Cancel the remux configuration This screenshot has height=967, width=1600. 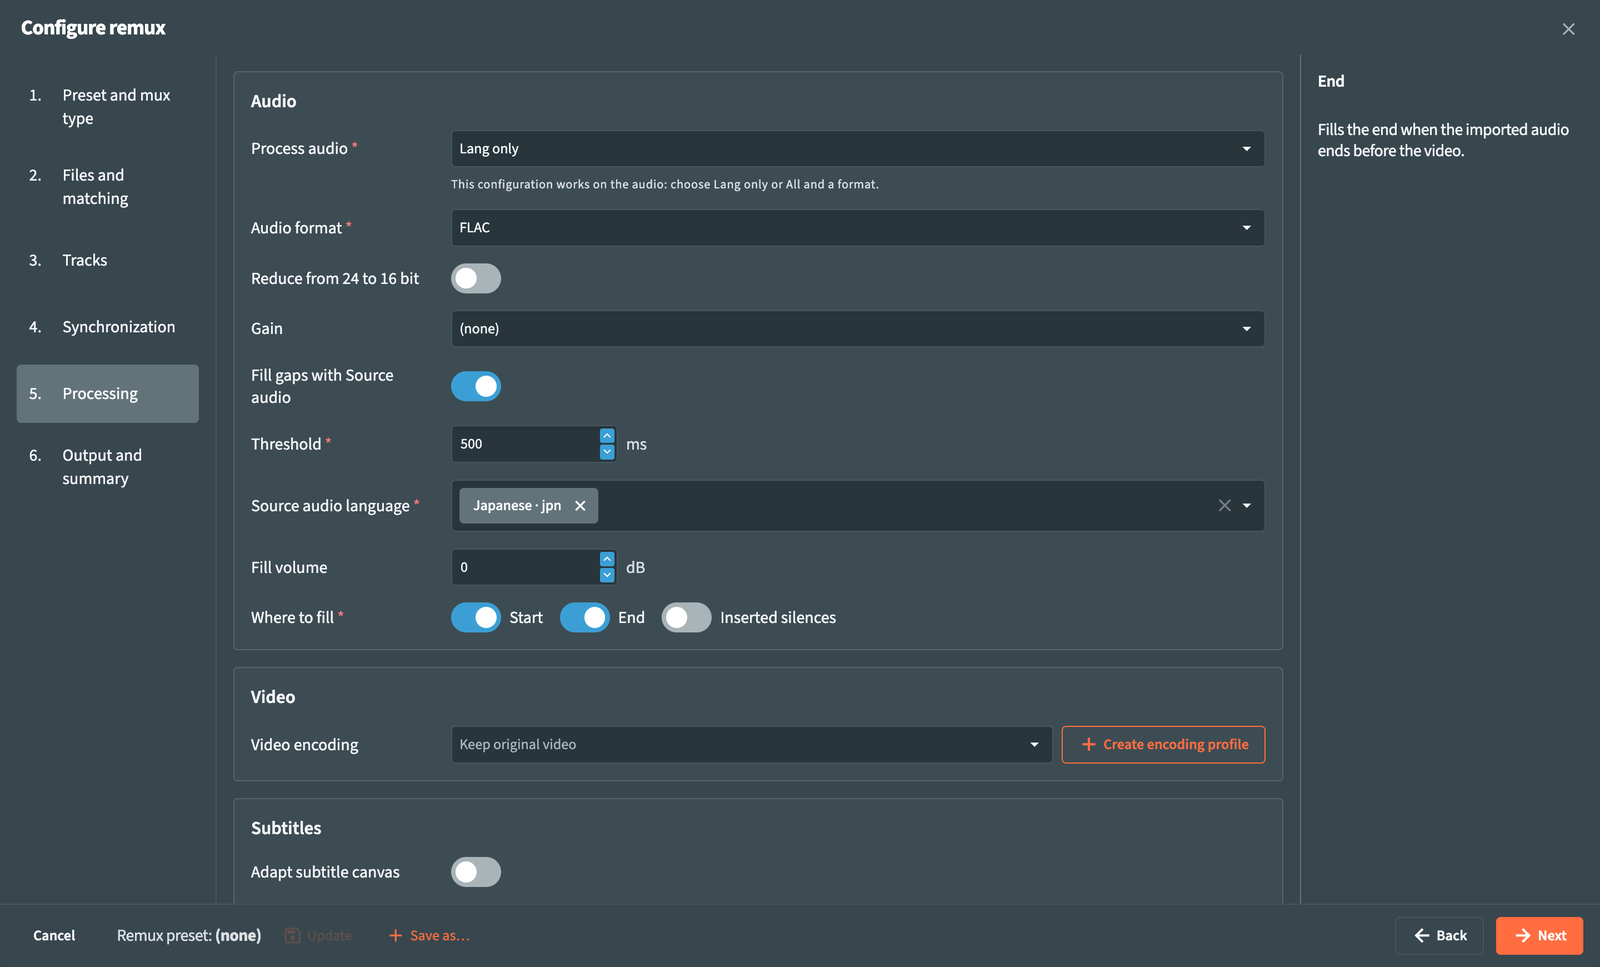coord(54,935)
